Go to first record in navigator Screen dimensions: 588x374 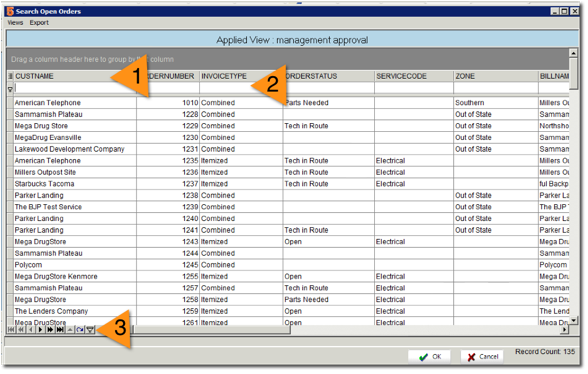coord(11,330)
